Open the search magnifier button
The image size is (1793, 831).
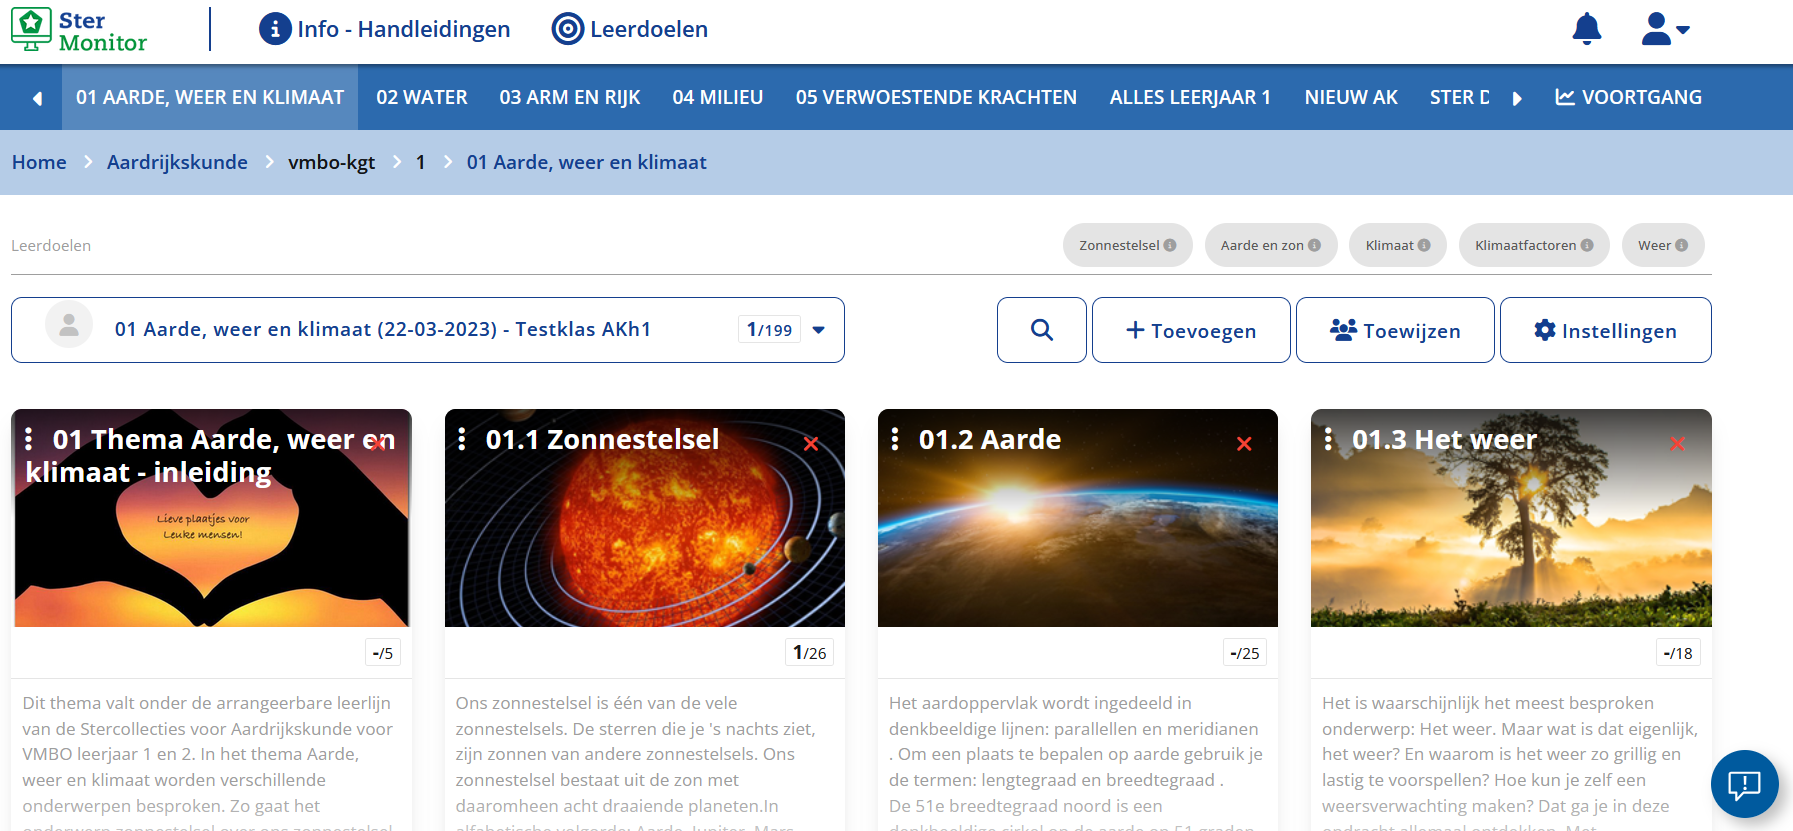pos(1041,330)
